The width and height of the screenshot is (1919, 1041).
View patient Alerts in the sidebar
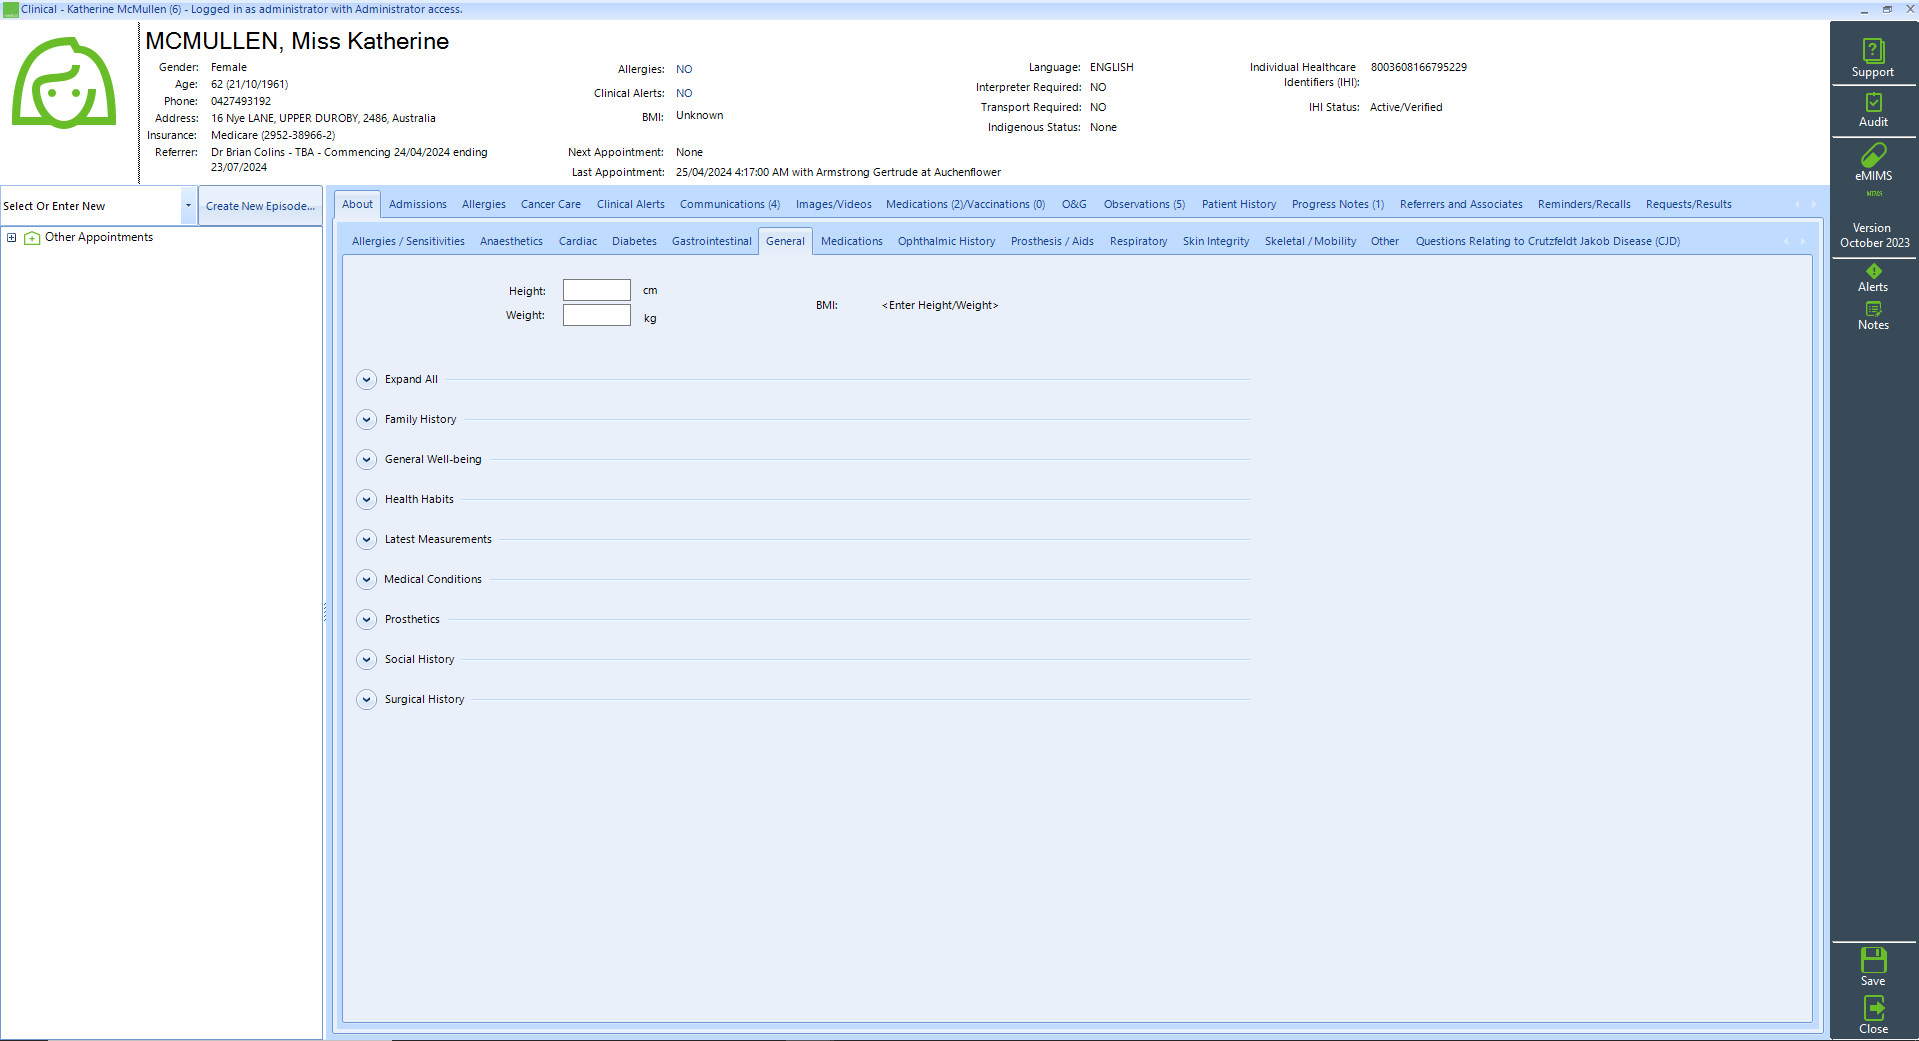[x=1871, y=278]
